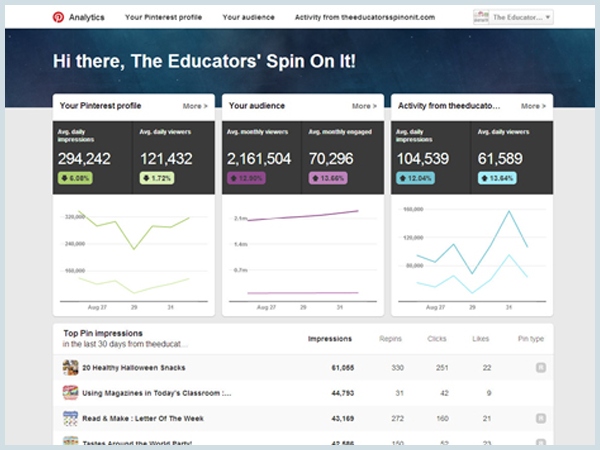Click the account avatar thumbnail in header

[x=481, y=17]
